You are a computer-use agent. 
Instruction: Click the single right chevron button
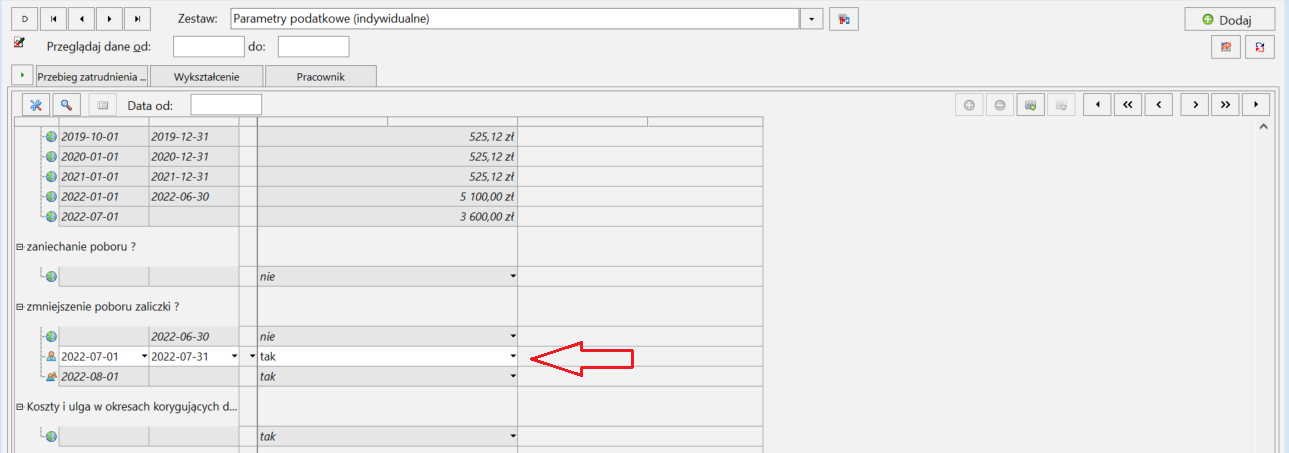[1194, 104]
